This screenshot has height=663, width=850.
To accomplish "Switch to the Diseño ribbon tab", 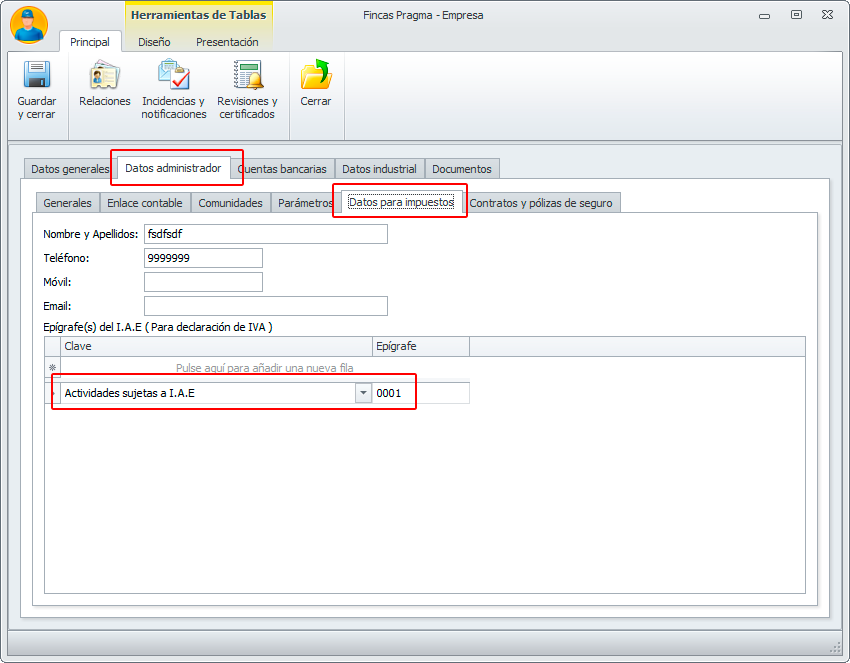I will pos(154,42).
